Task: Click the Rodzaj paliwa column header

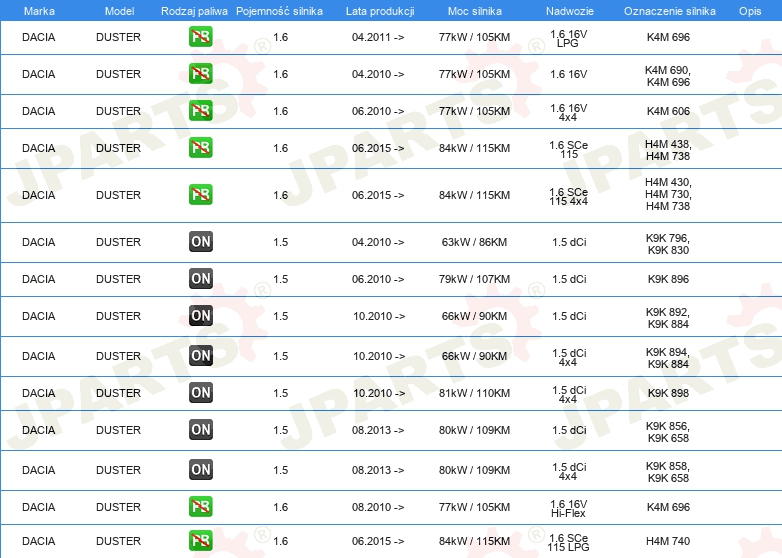Action: (x=194, y=11)
